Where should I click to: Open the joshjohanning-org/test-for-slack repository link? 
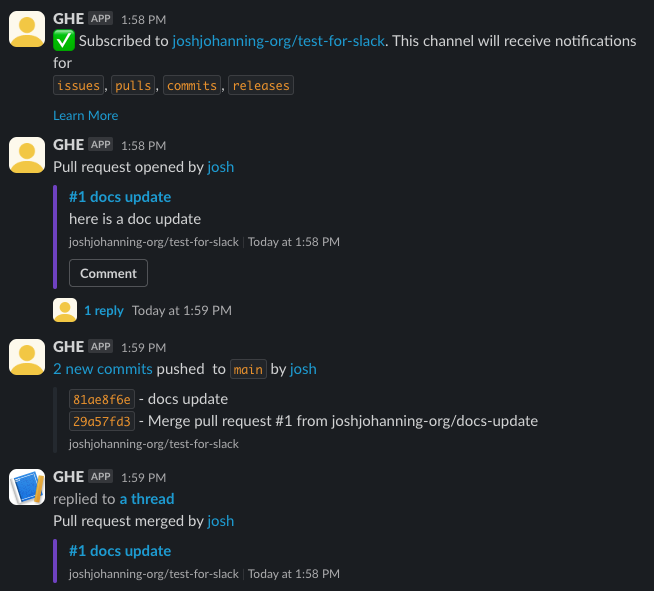click(279, 41)
